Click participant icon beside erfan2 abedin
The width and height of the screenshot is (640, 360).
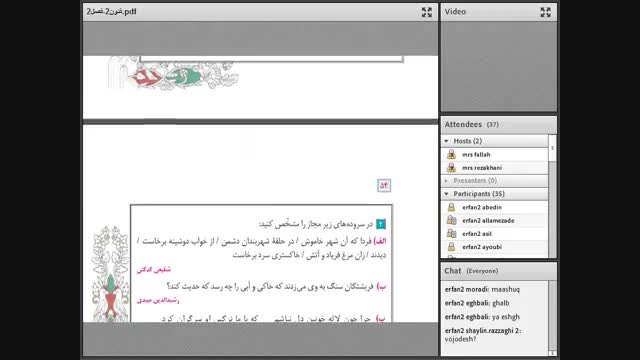tap(451, 207)
